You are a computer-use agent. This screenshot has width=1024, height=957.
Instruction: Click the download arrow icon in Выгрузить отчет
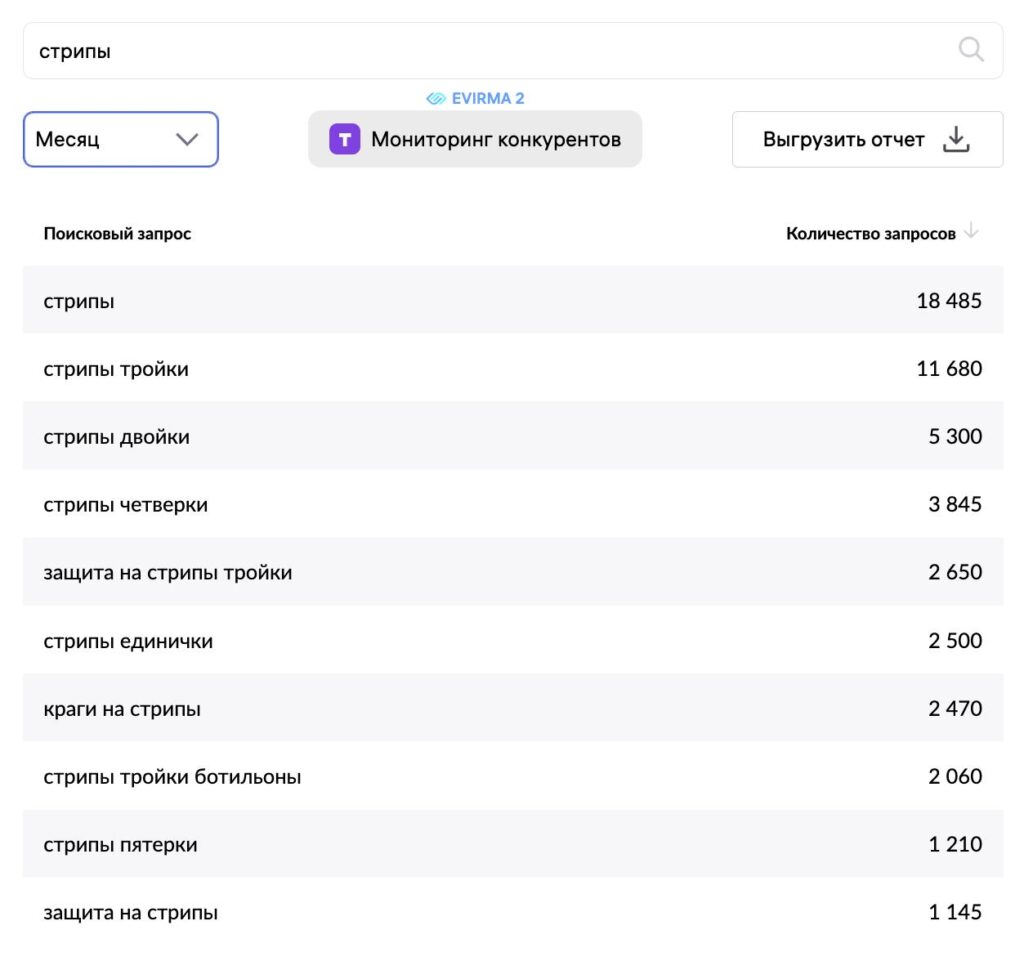(x=956, y=139)
